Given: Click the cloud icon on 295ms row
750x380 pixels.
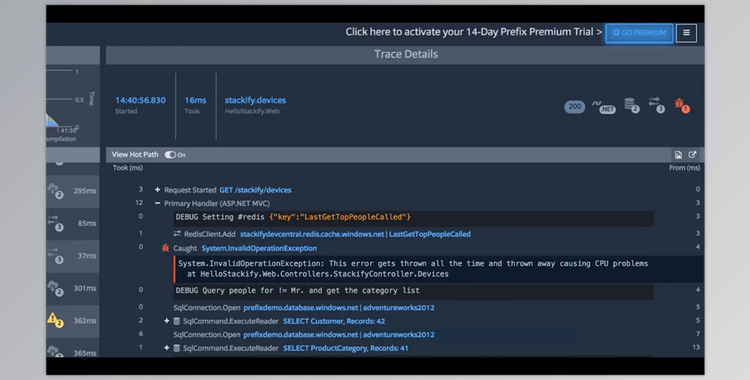Looking at the screenshot, I should (55, 190).
